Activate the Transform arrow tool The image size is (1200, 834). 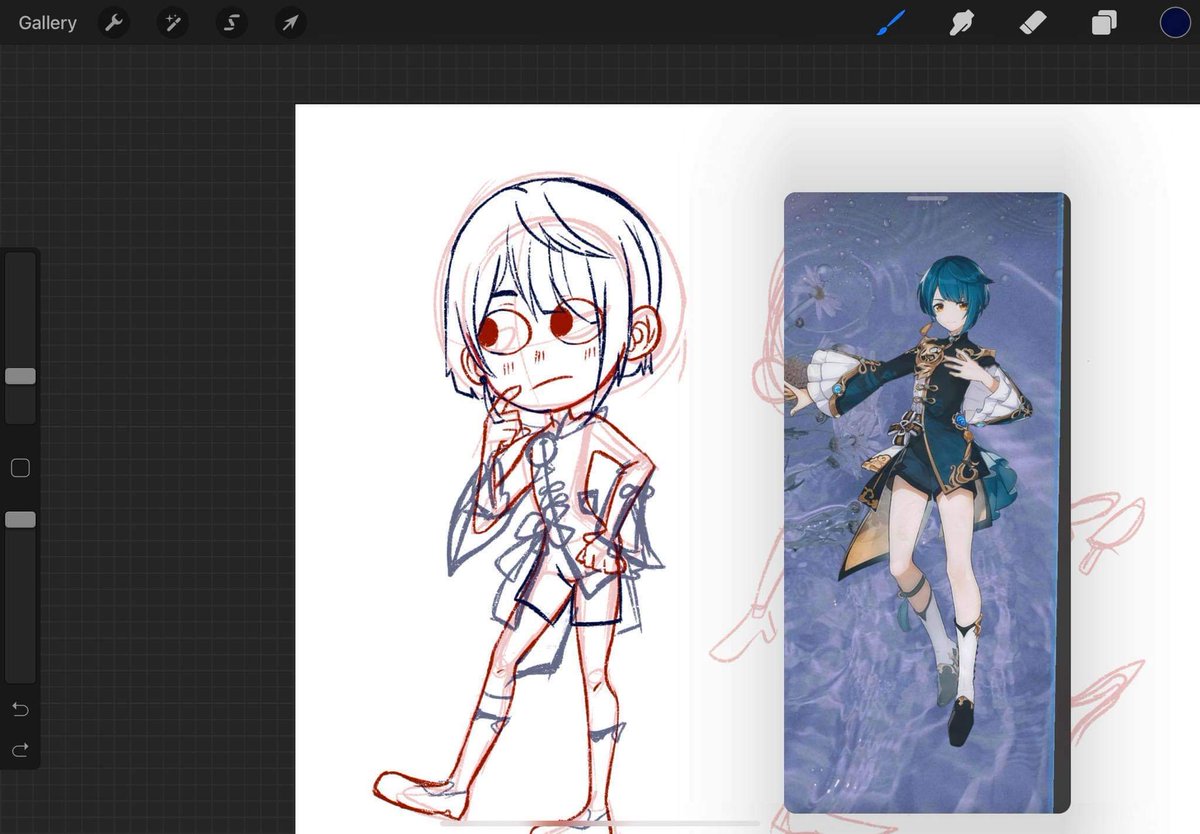coord(290,23)
